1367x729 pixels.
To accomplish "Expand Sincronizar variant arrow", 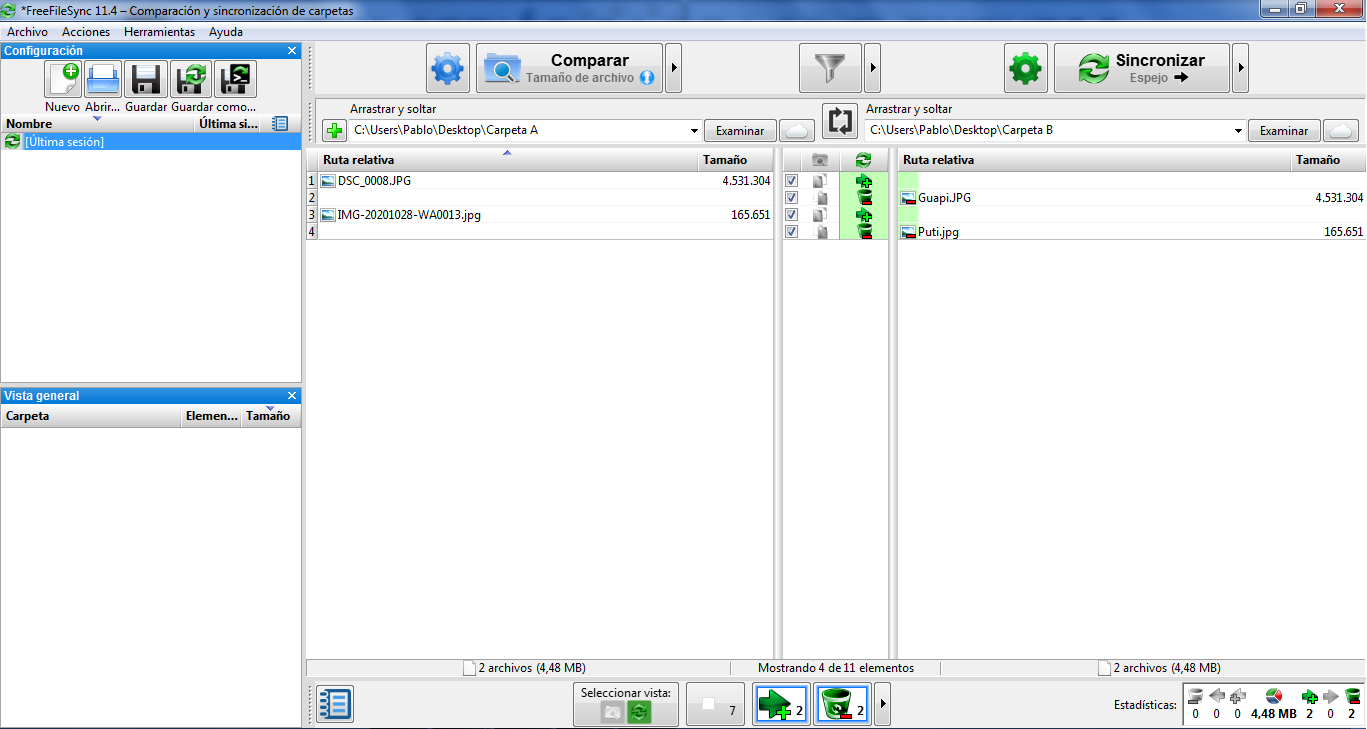I will coord(1241,68).
